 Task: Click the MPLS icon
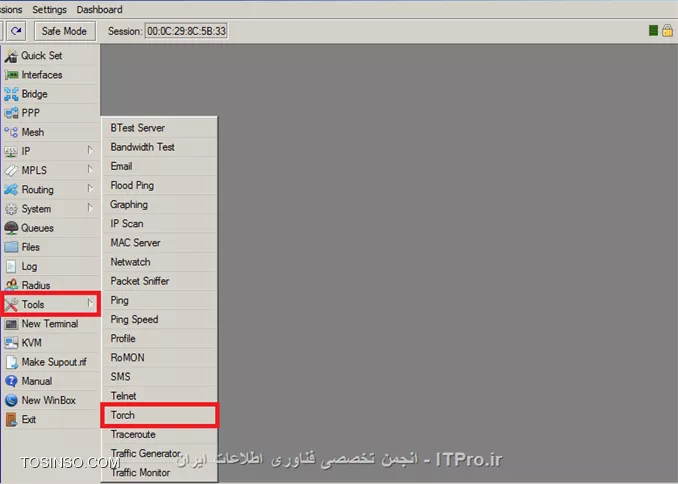click(11, 170)
